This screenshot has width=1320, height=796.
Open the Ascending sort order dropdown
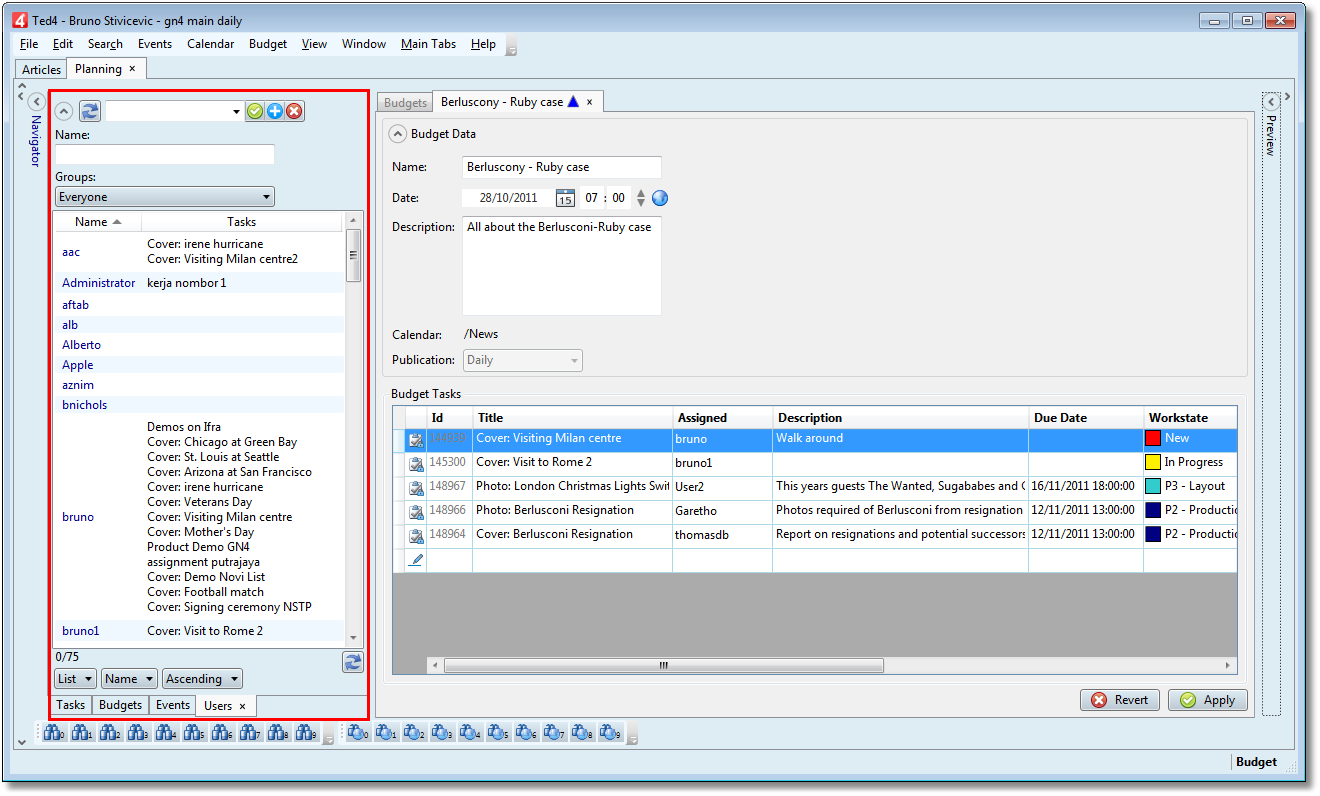pos(202,679)
